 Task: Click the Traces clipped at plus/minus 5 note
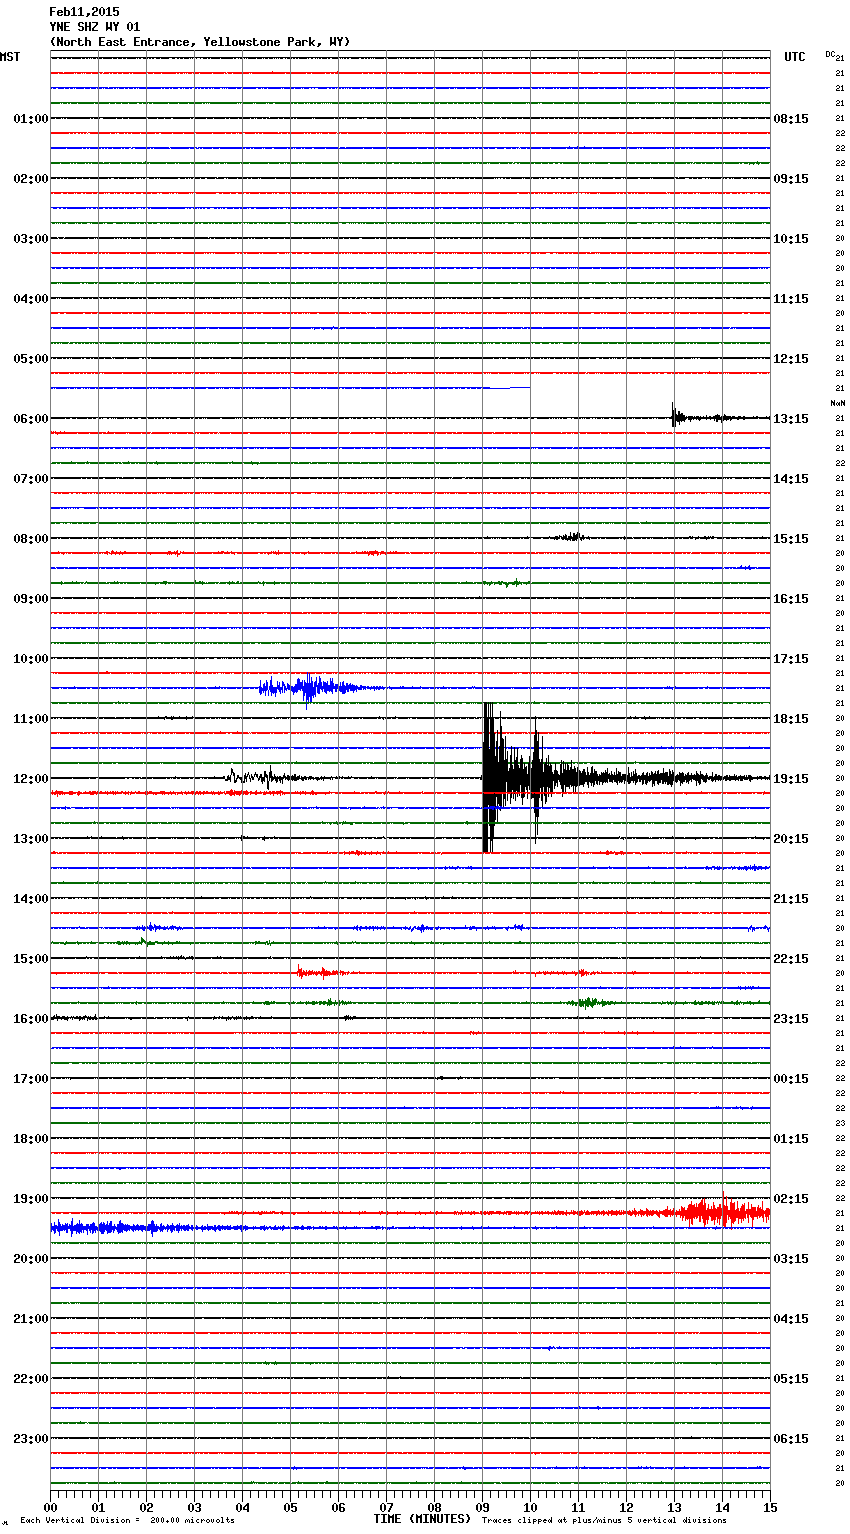tap(604, 1521)
